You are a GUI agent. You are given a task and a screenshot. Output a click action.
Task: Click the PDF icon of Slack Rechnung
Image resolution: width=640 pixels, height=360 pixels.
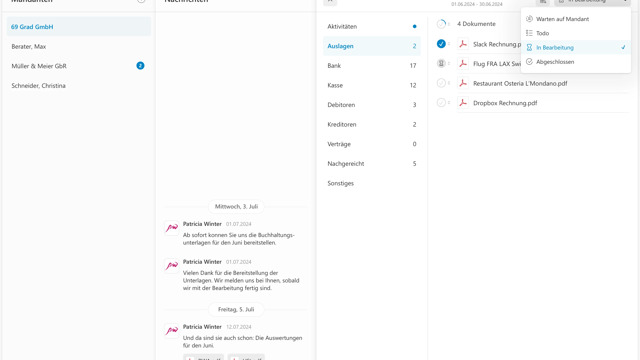(x=462, y=44)
